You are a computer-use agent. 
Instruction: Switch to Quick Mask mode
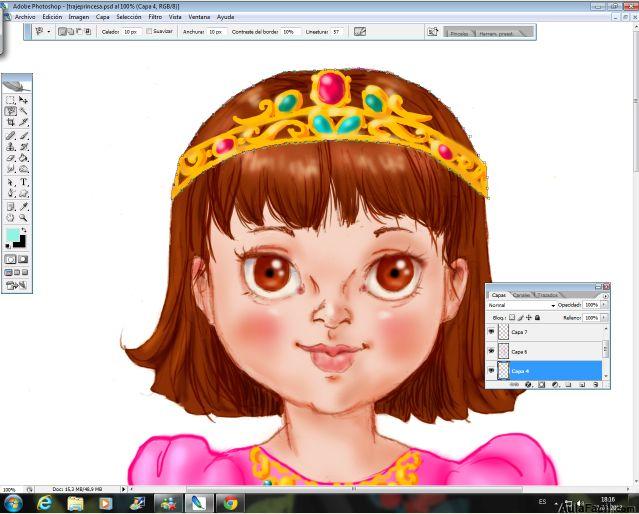[x=23, y=259]
